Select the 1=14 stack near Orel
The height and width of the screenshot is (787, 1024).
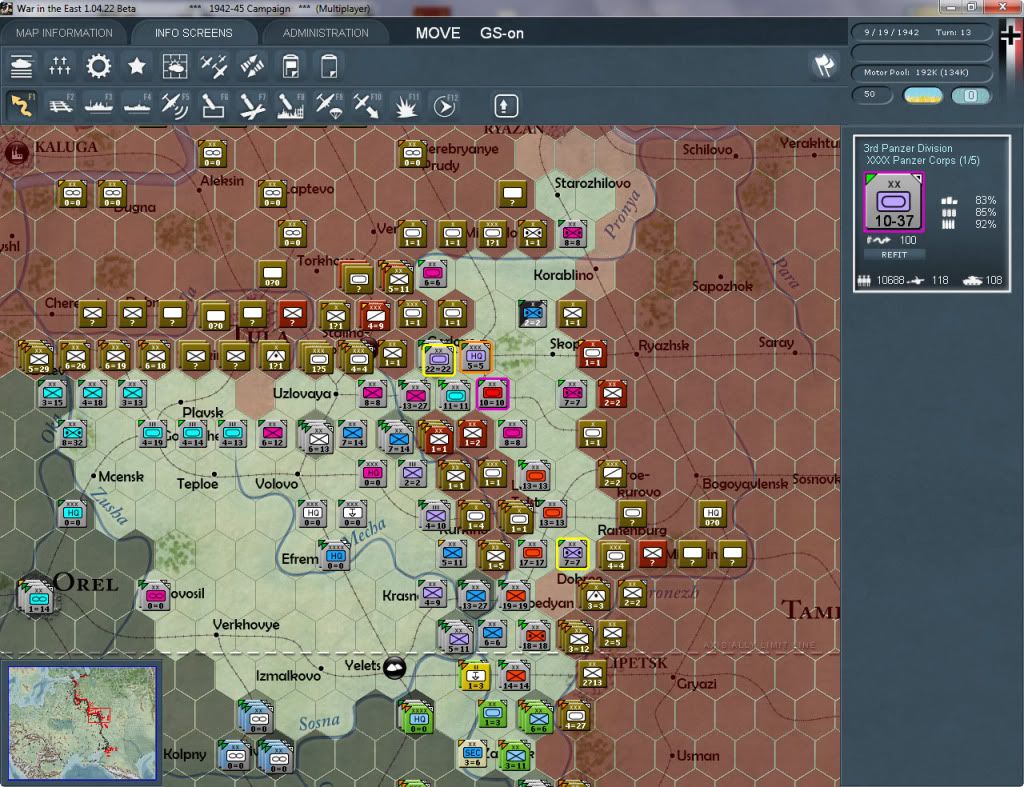coord(38,597)
